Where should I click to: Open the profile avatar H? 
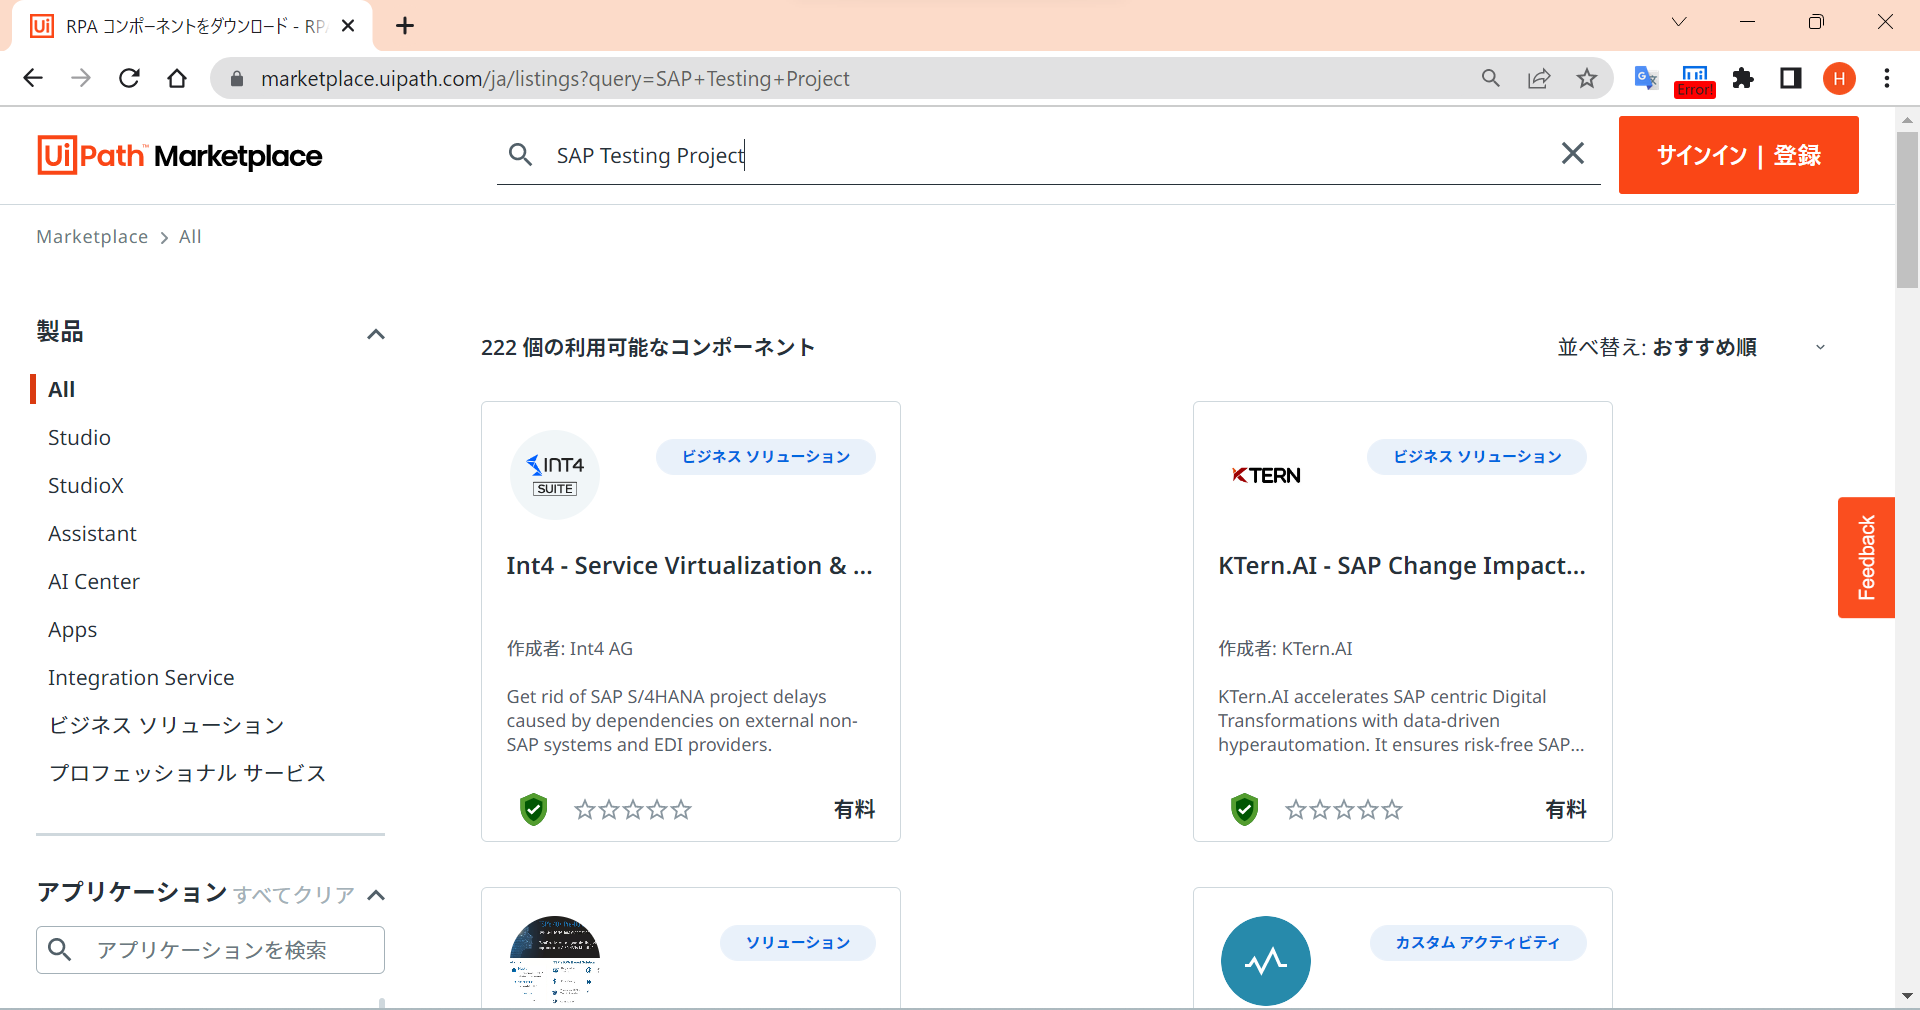pos(1839,78)
